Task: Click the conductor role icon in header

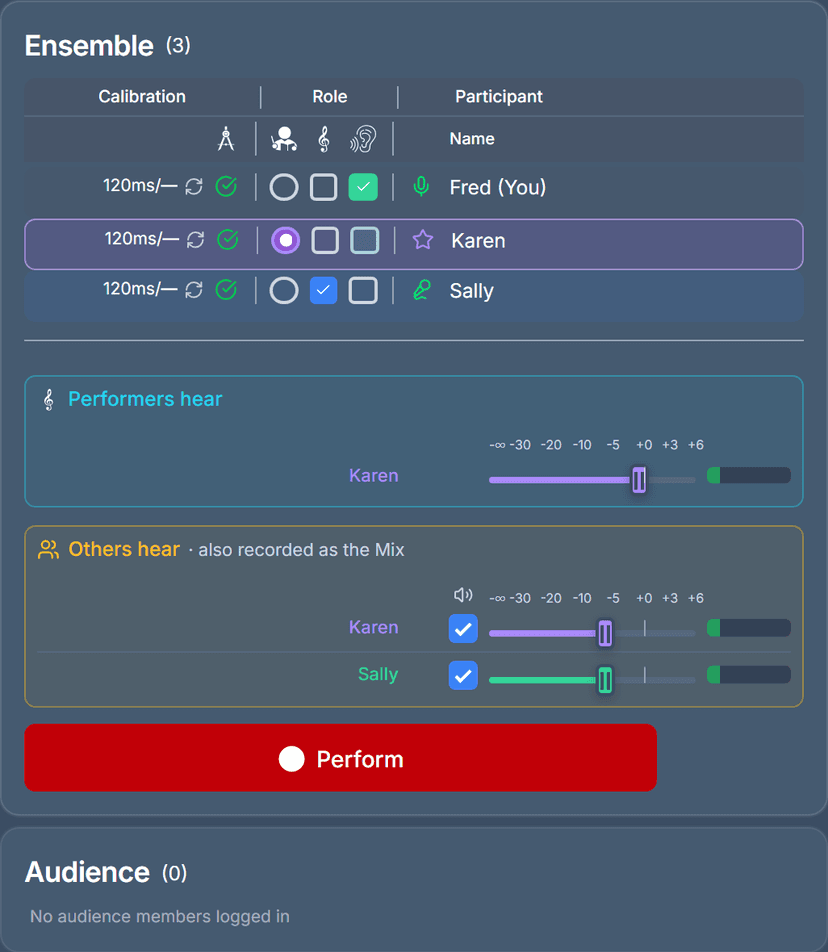Action: (283, 138)
